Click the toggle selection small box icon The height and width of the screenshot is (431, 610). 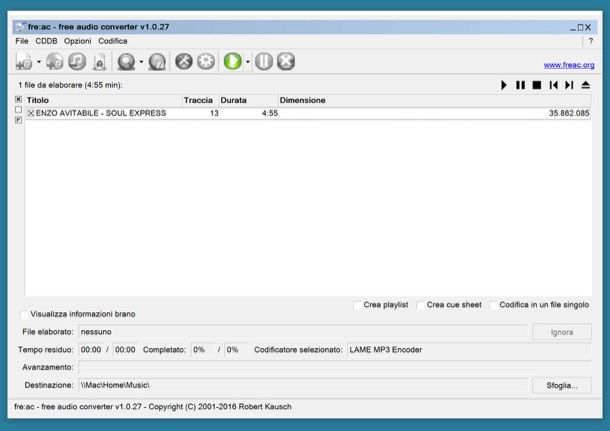(18, 120)
